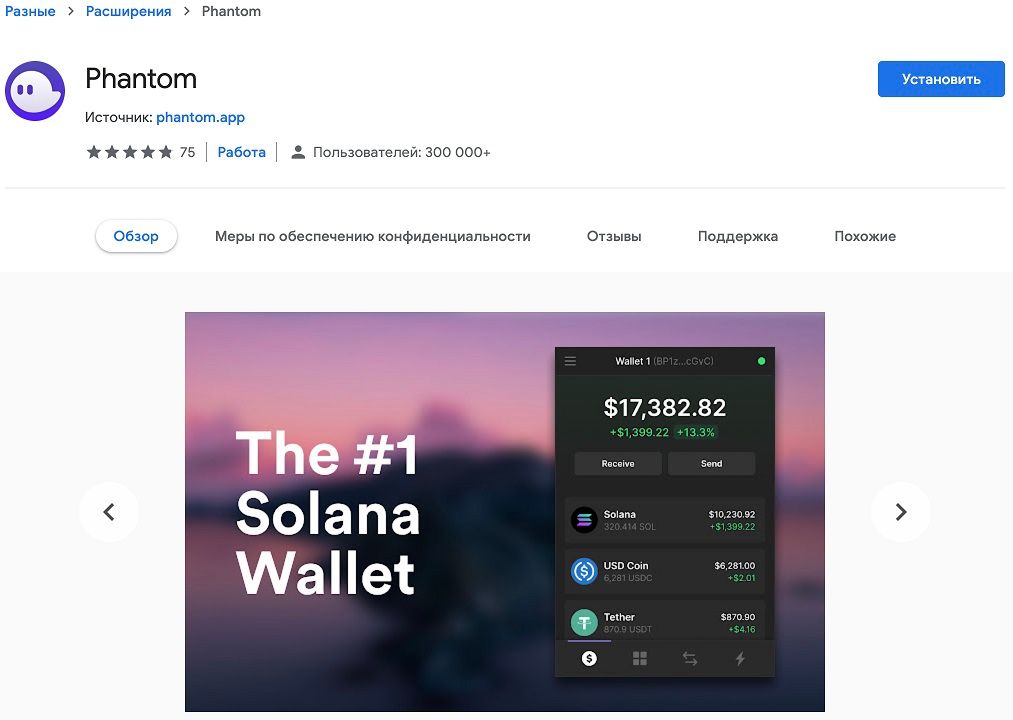Open the phantom.app source link

click(200, 117)
